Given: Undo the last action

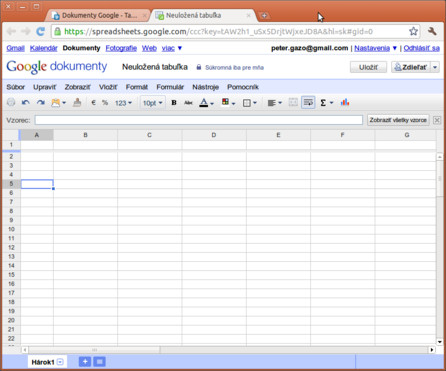Looking at the screenshot, I should point(26,103).
